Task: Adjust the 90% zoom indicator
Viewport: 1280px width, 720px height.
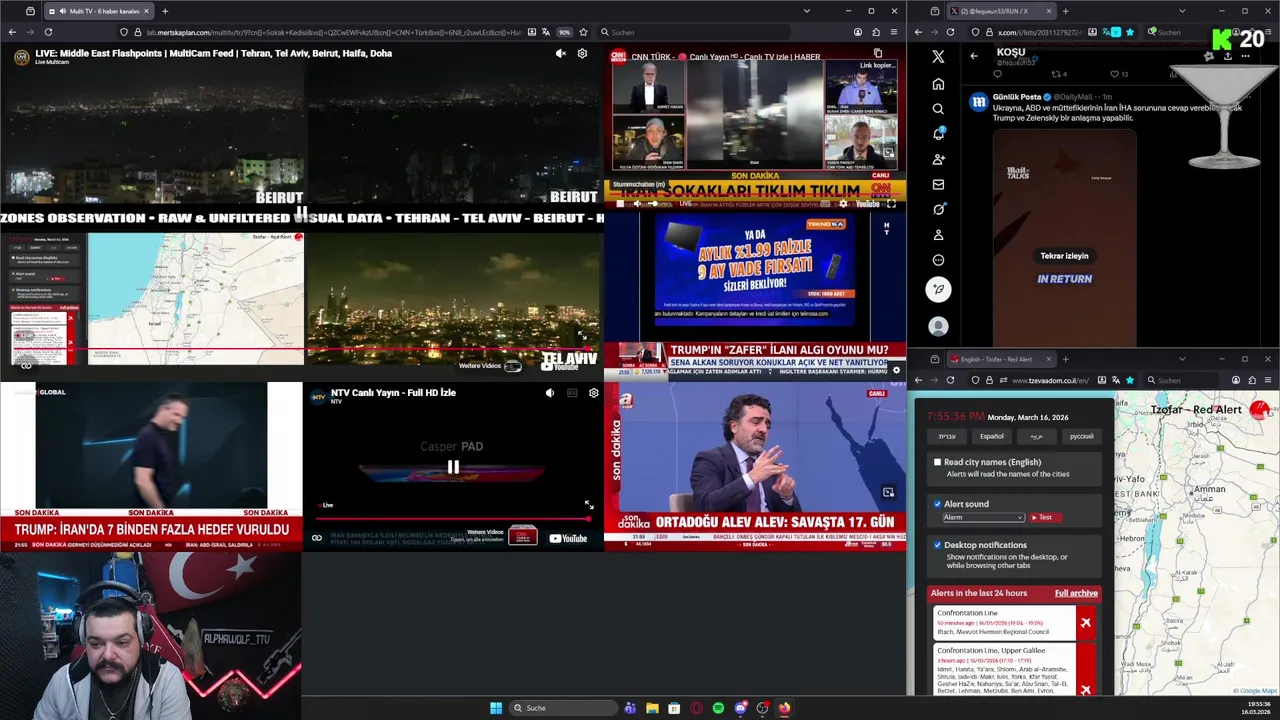Action: pyautogui.click(x=565, y=32)
